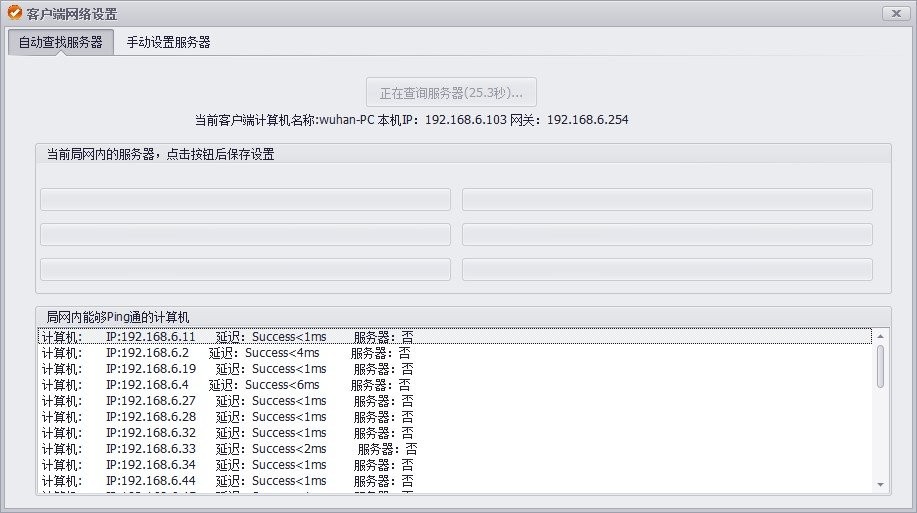
Task: Switch to 自动查找服务器 tab
Action: (x=60, y=42)
